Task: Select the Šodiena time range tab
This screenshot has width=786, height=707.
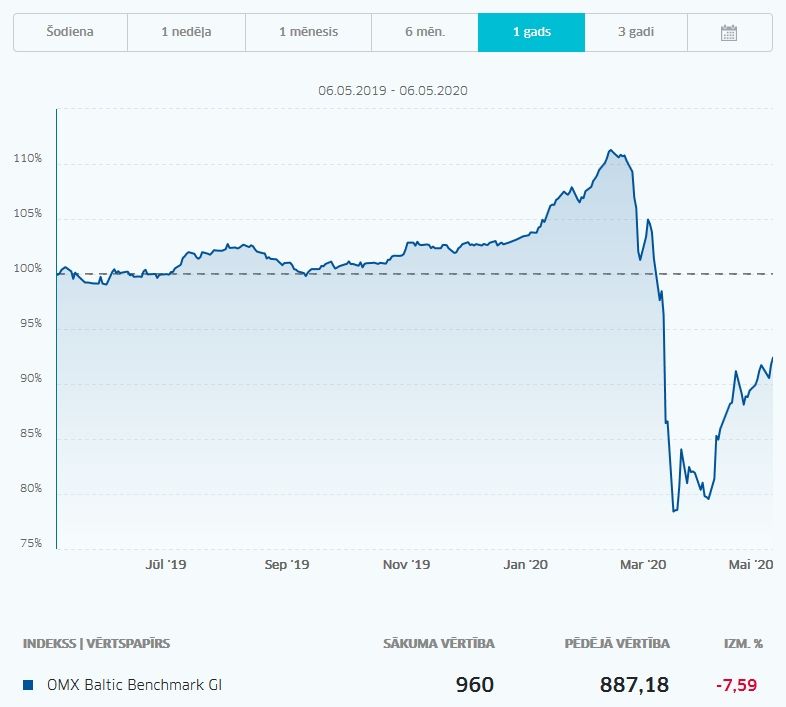Action: [70, 33]
